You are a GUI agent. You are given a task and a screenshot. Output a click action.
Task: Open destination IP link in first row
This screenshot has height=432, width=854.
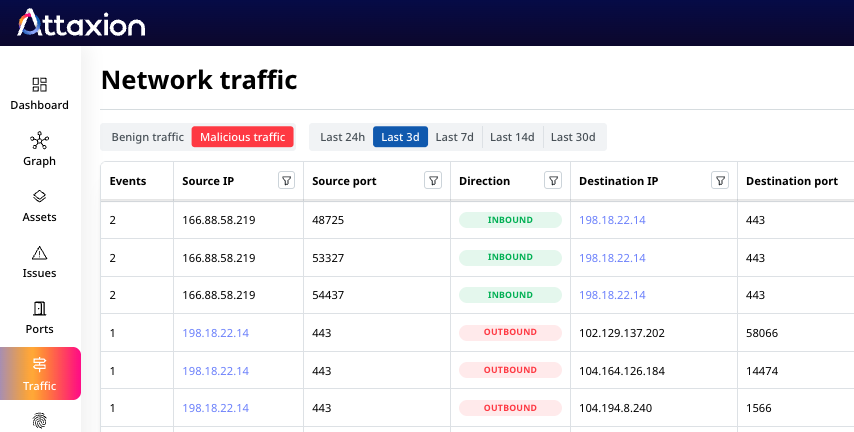612,219
